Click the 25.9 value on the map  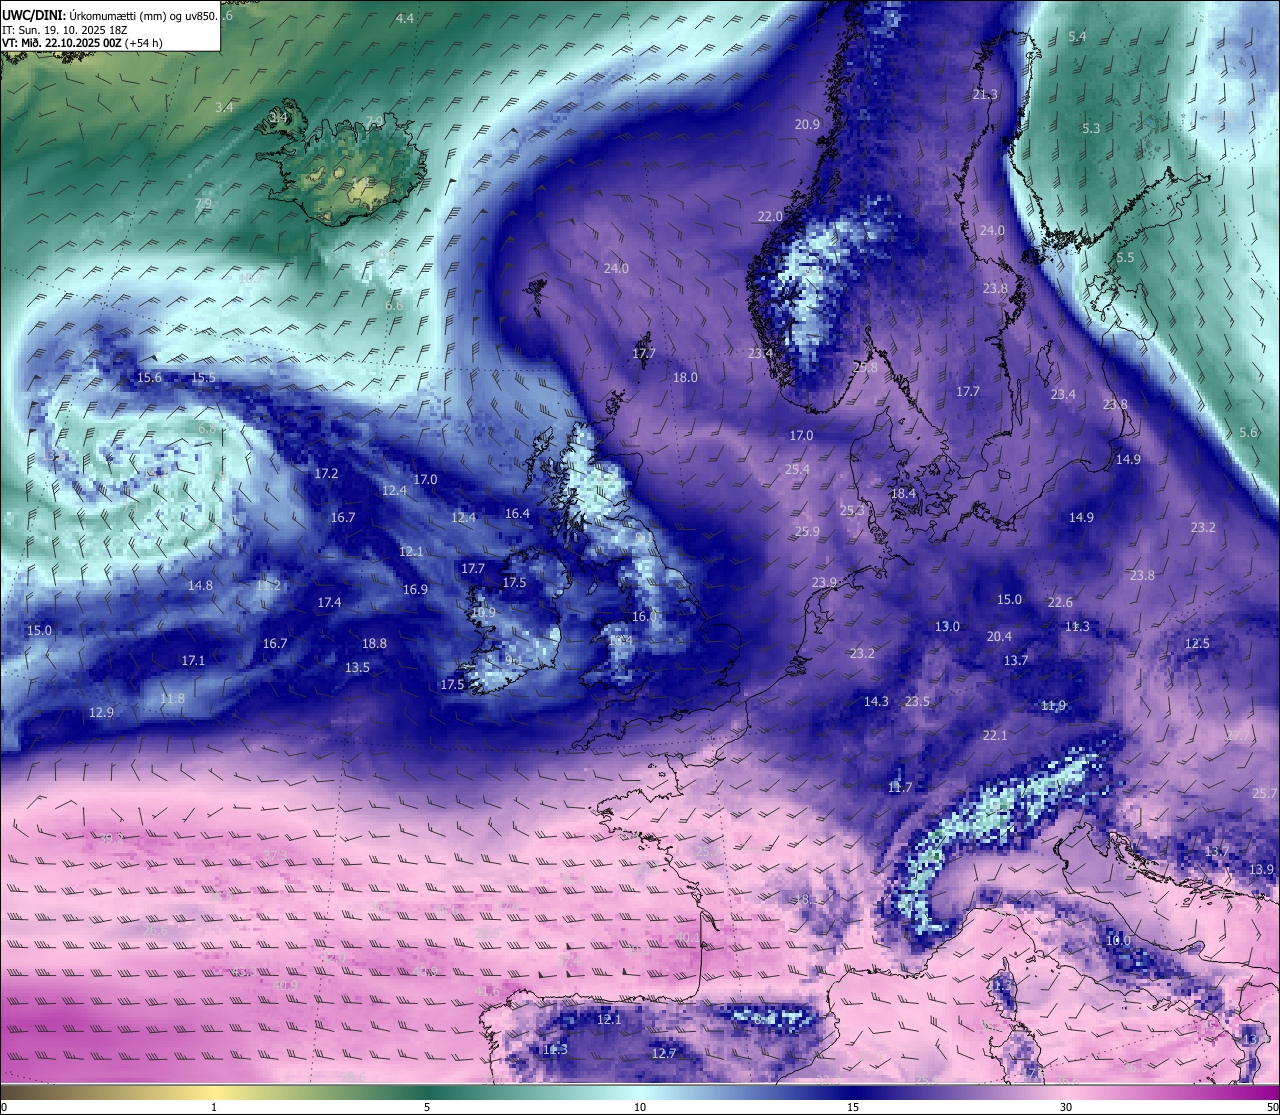(x=807, y=531)
